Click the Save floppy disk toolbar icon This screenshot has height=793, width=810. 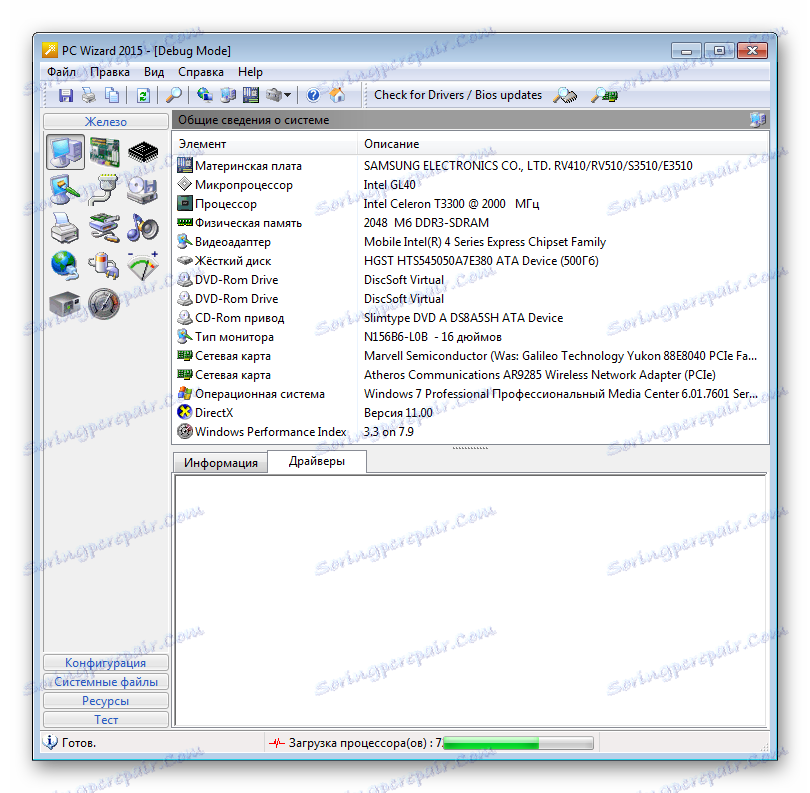pos(66,95)
